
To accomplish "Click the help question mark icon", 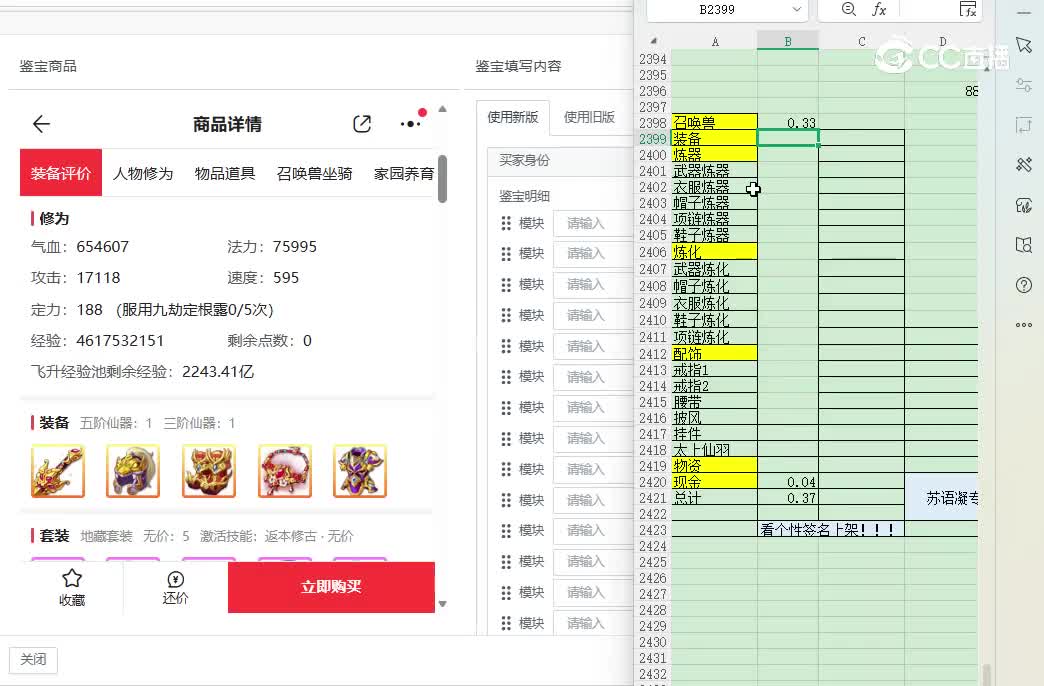I will click(x=1023, y=285).
